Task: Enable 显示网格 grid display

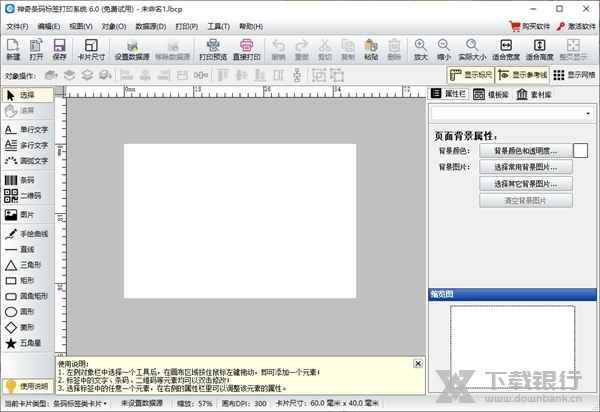Action: tap(576, 75)
